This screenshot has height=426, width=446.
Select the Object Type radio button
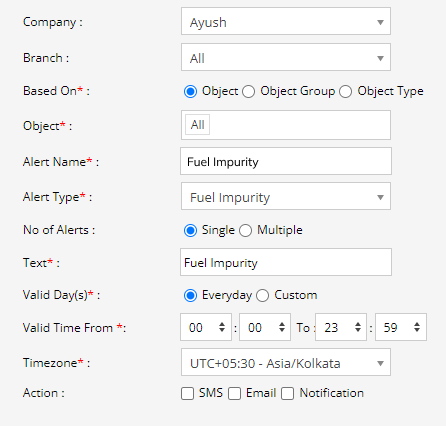point(345,91)
